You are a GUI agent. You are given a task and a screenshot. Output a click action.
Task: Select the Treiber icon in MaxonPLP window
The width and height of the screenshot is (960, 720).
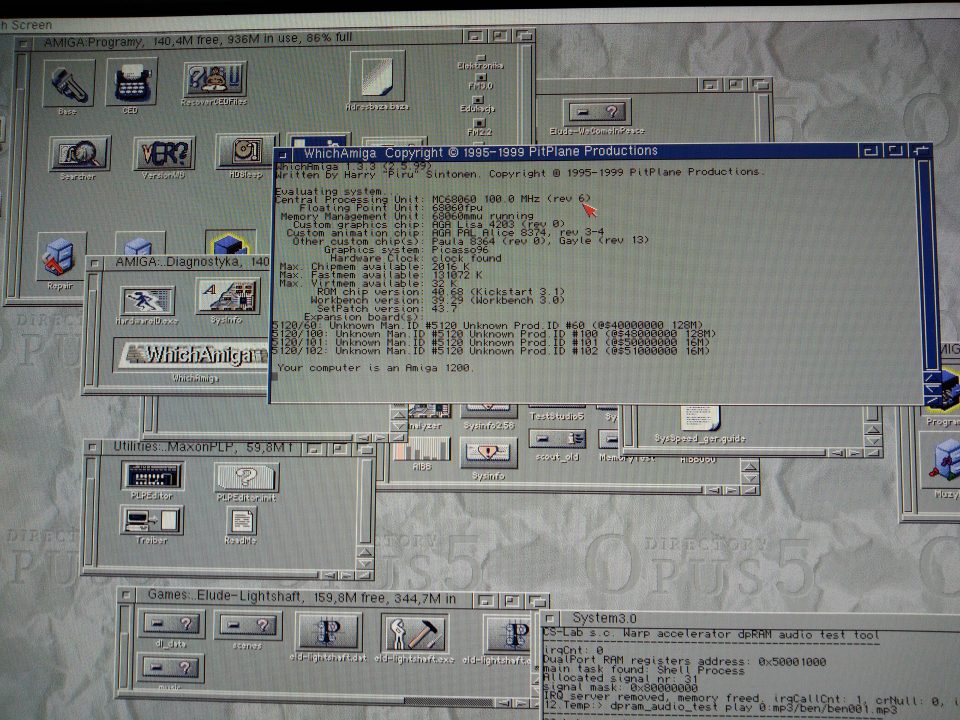click(x=151, y=520)
